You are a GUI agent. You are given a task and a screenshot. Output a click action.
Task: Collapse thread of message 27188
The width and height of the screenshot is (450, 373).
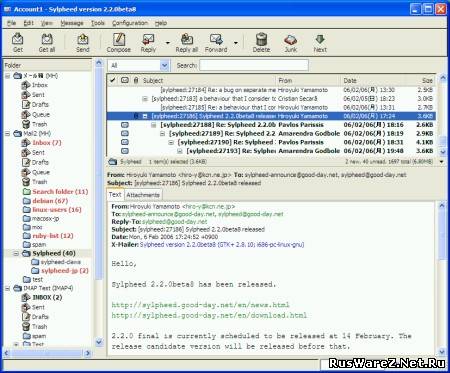coord(153,125)
